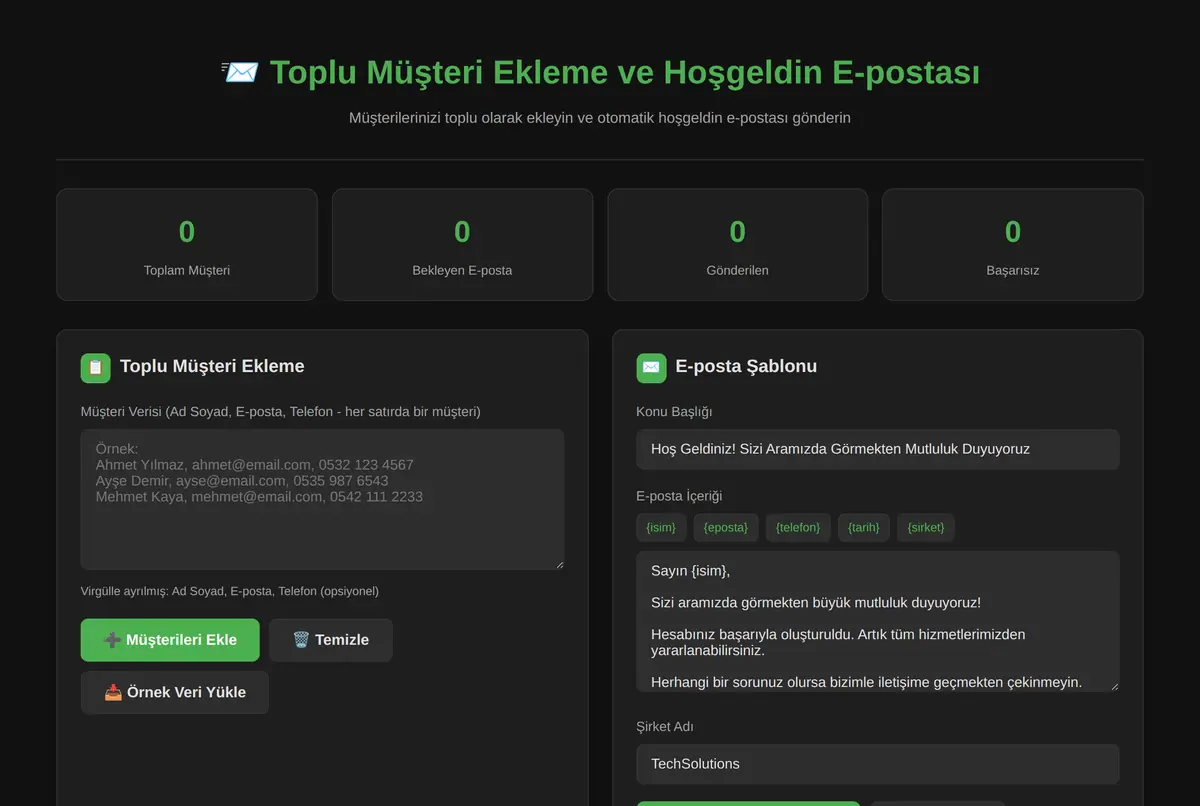Load sample data via Örnek Veri Yükle
Screen dimensions: 1200x806
tap(175, 692)
